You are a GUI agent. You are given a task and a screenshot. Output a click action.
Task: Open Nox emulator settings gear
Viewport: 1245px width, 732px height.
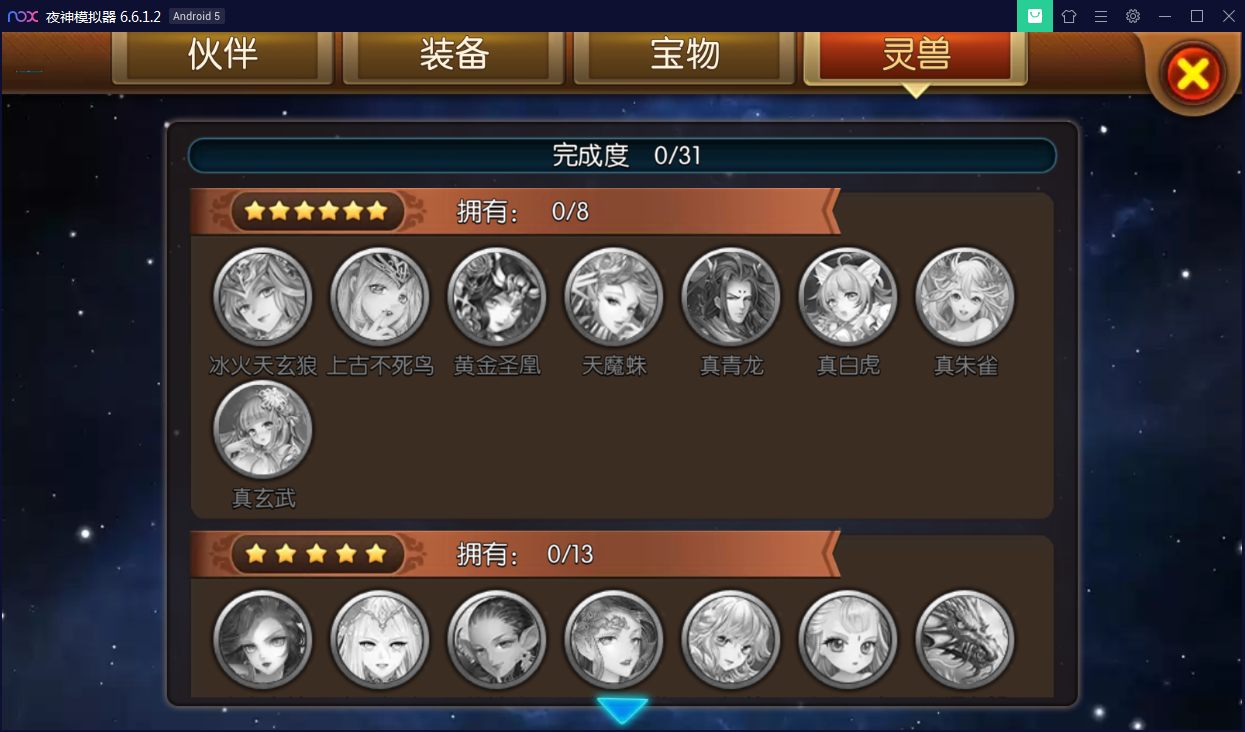pos(1133,16)
